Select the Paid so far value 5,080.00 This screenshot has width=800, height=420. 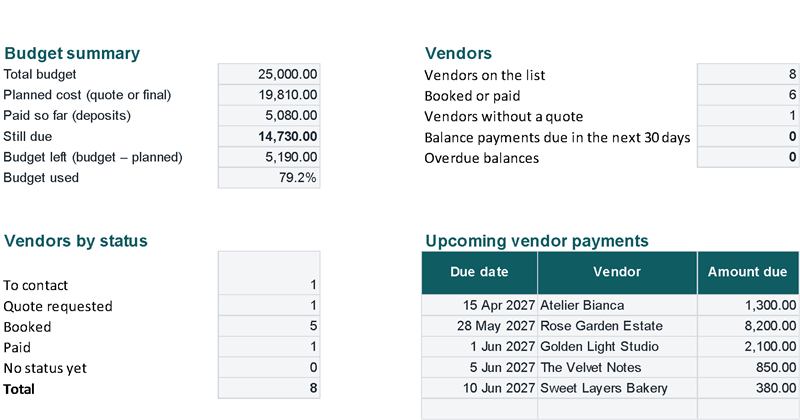[x=269, y=116]
